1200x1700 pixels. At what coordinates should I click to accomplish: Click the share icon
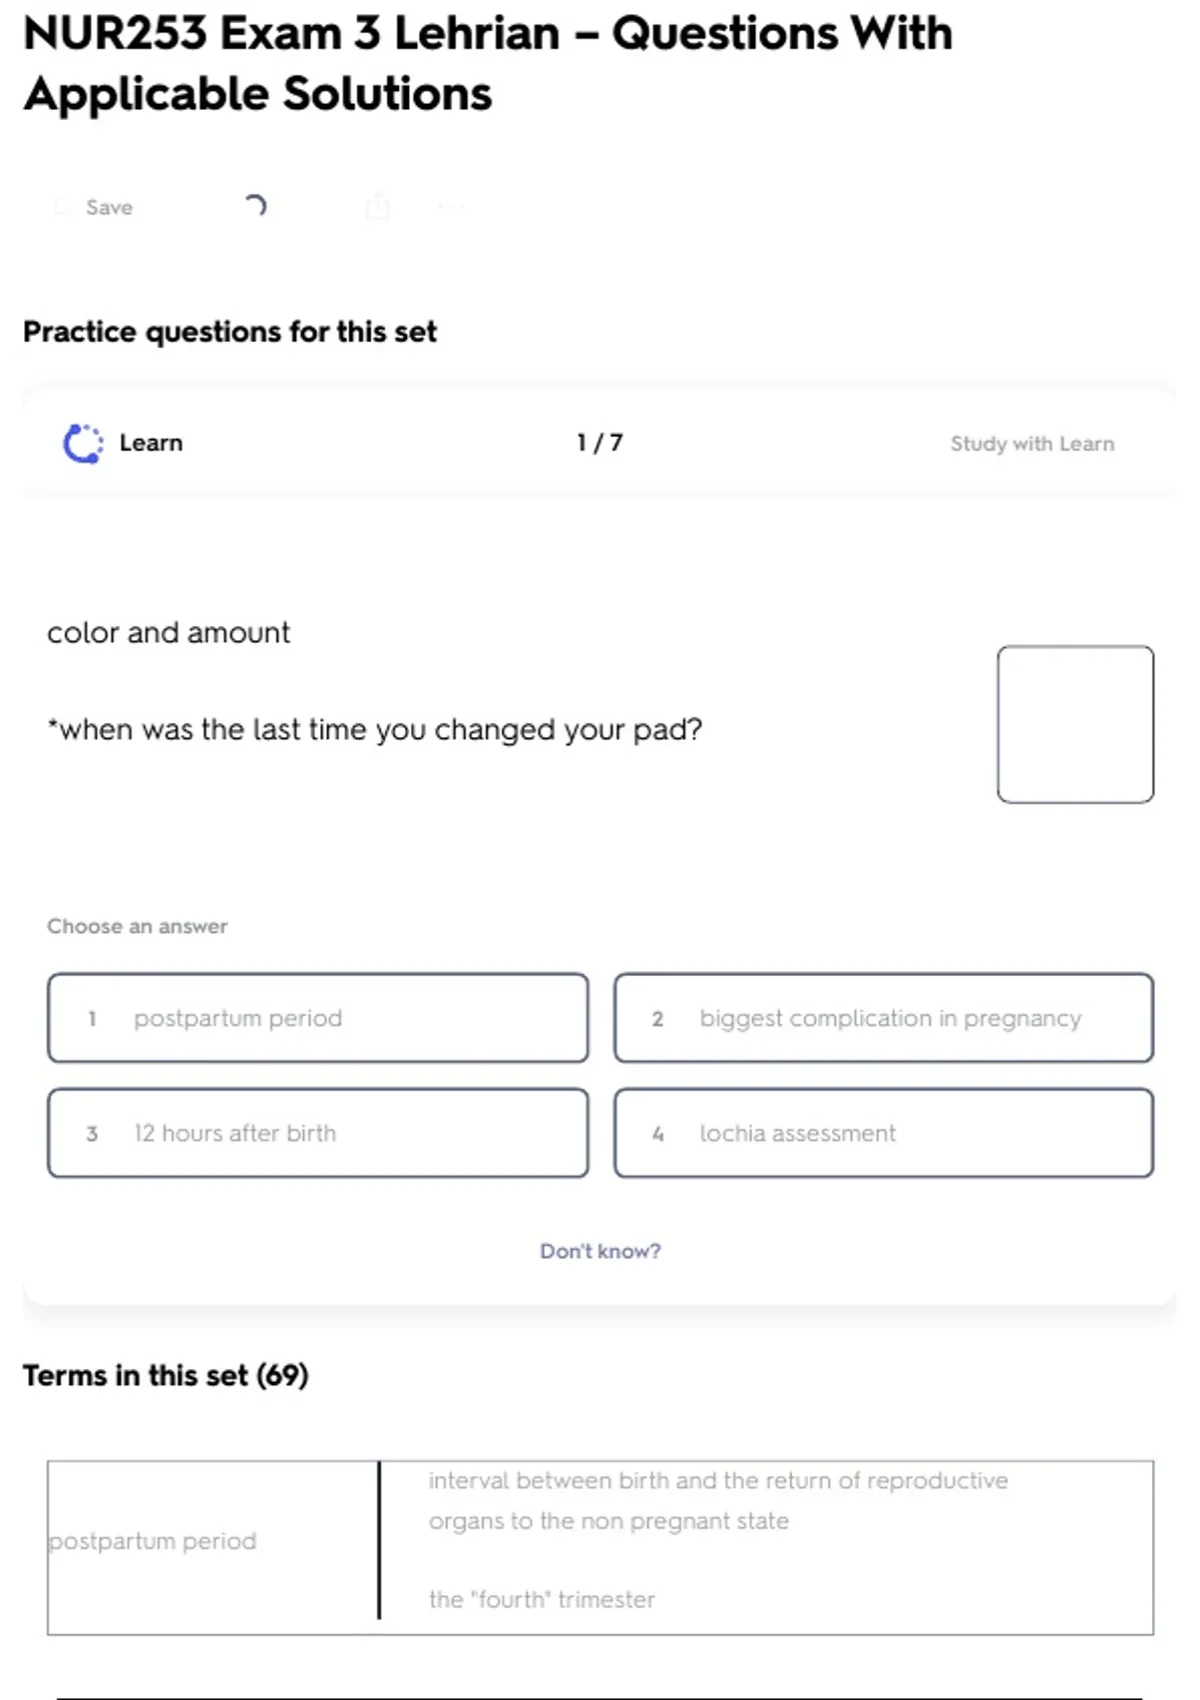377,206
